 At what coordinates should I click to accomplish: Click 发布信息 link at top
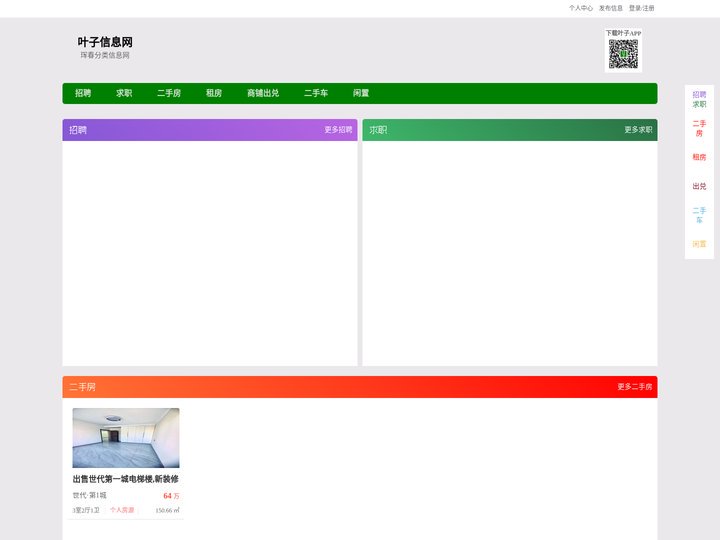click(610, 8)
